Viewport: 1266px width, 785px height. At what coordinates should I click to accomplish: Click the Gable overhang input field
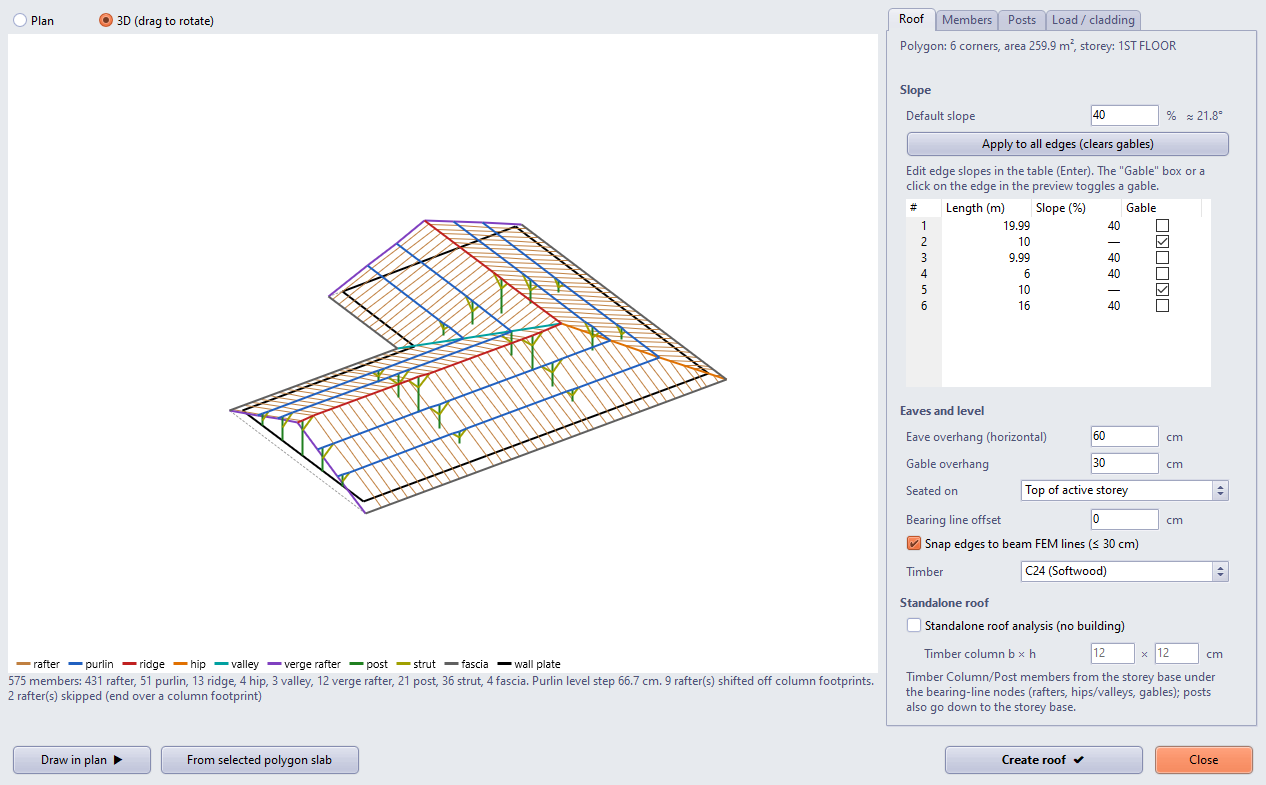point(1124,463)
